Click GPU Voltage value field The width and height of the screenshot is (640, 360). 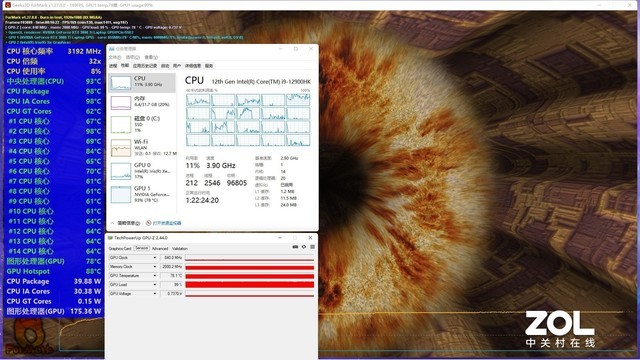click(171, 293)
